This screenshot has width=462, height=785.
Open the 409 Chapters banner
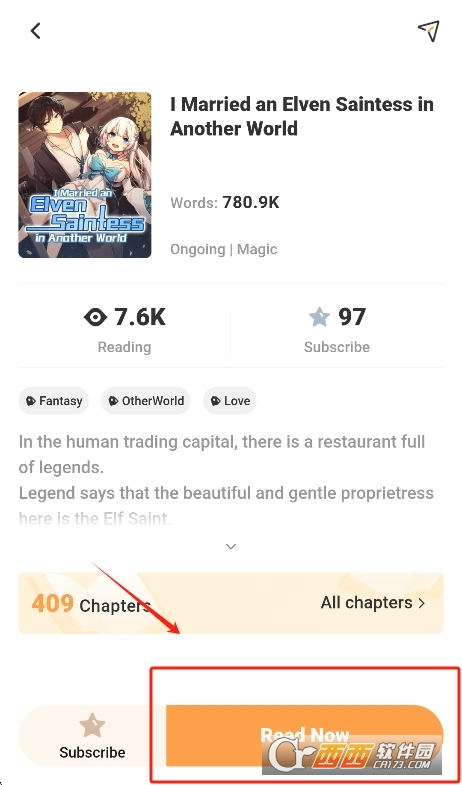tap(231, 603)
